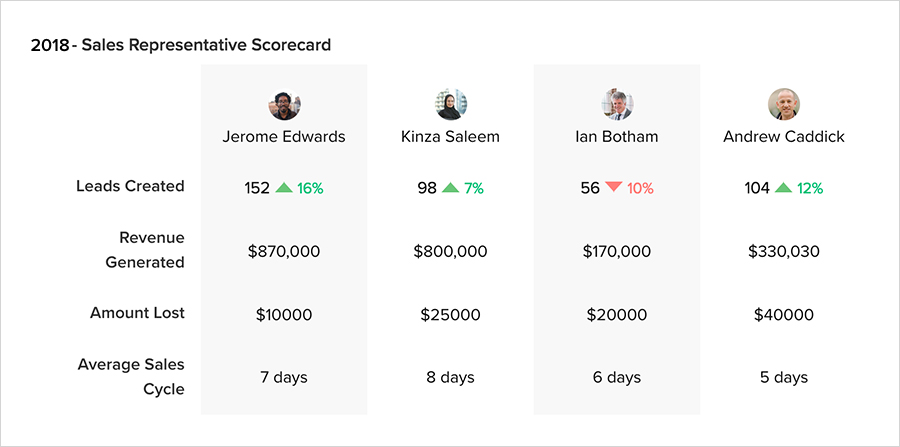Viewport: 900px width, 447px height.
Task: Select the Andrew Caddick name label
Action: tap(783, 136)
